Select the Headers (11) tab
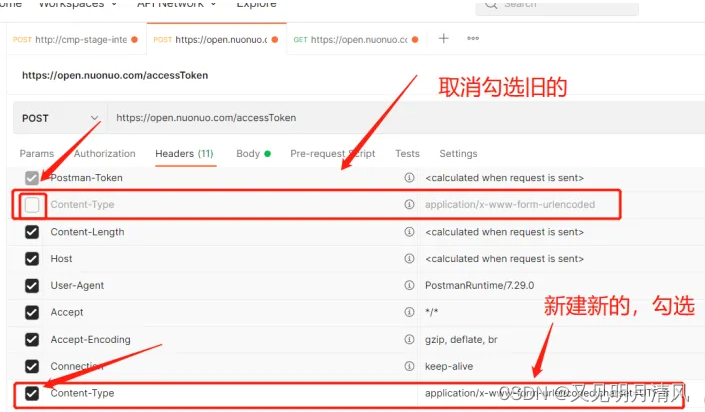The height and width of the screenshot is (412, 705). [x=184, y=154]
